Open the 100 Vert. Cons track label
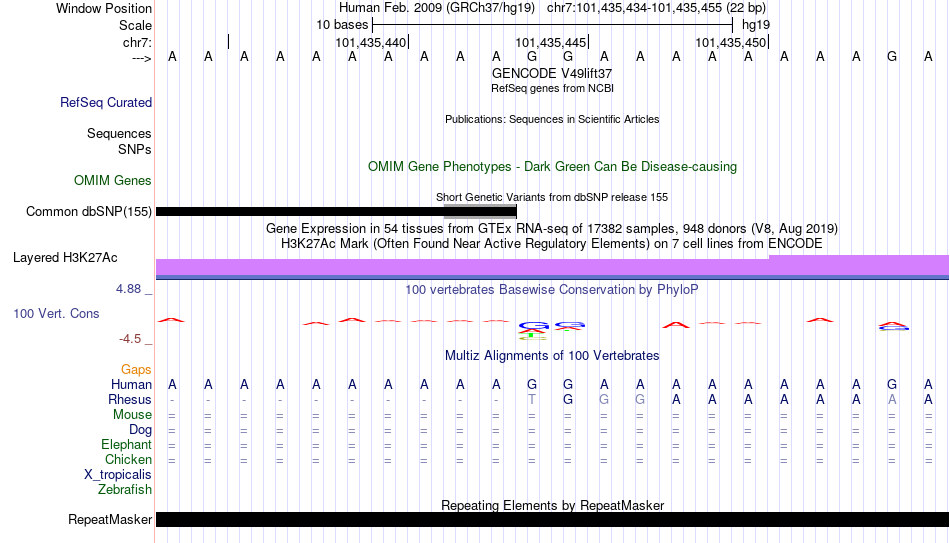The height and width of the screenshot is (543, 950). coord(56,313)
